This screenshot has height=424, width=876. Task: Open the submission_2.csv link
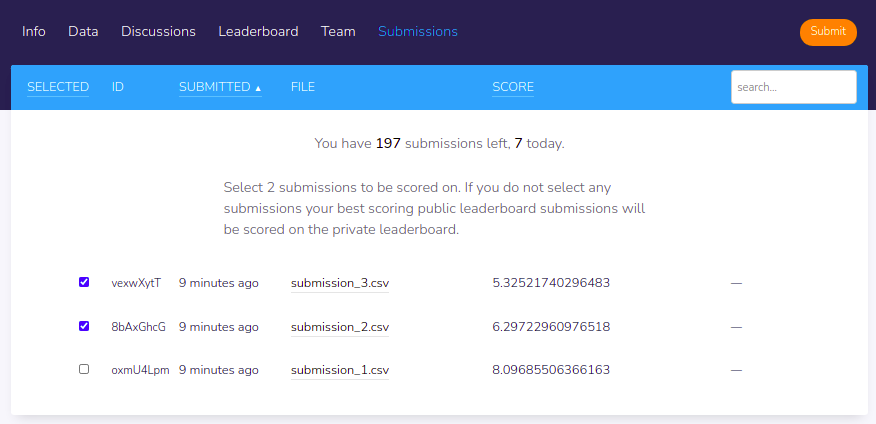pyautogui.click(x=339, y=327)
